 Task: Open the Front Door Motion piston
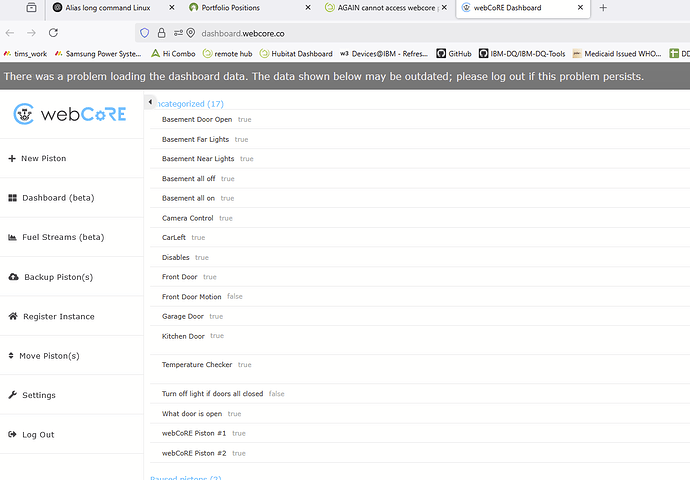click(x=191, y=297)
